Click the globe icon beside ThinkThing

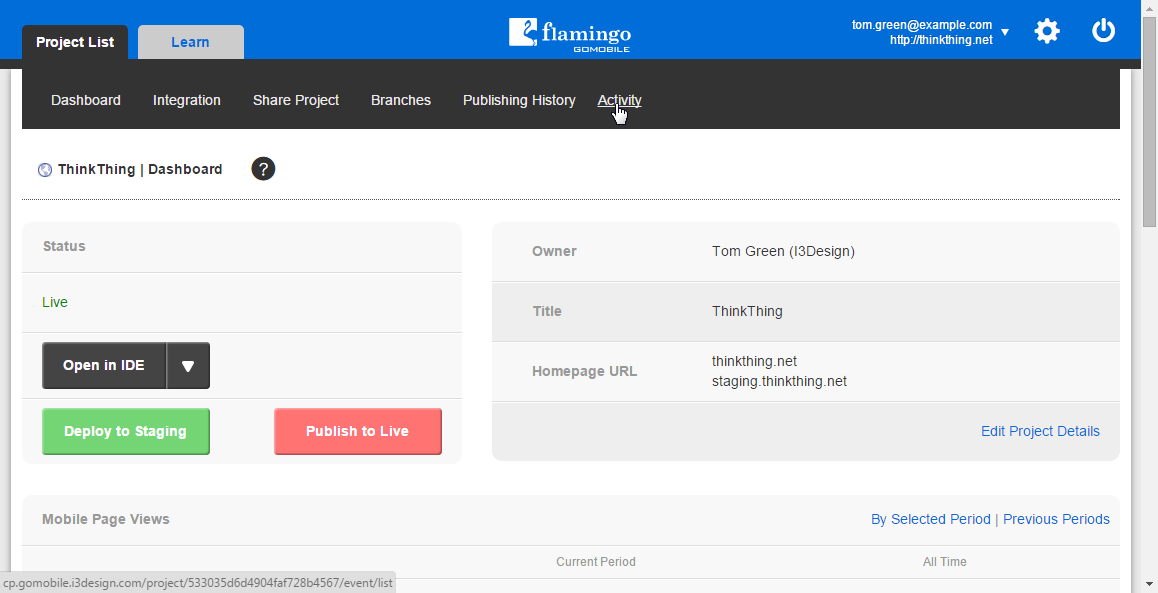(x=45, y=170)
